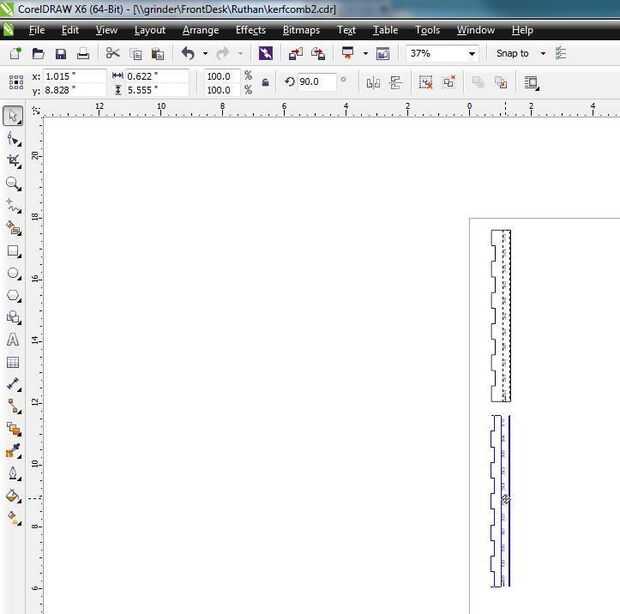The image size is (620, 614).
Task: Open the Help menu
Action: 522,30
